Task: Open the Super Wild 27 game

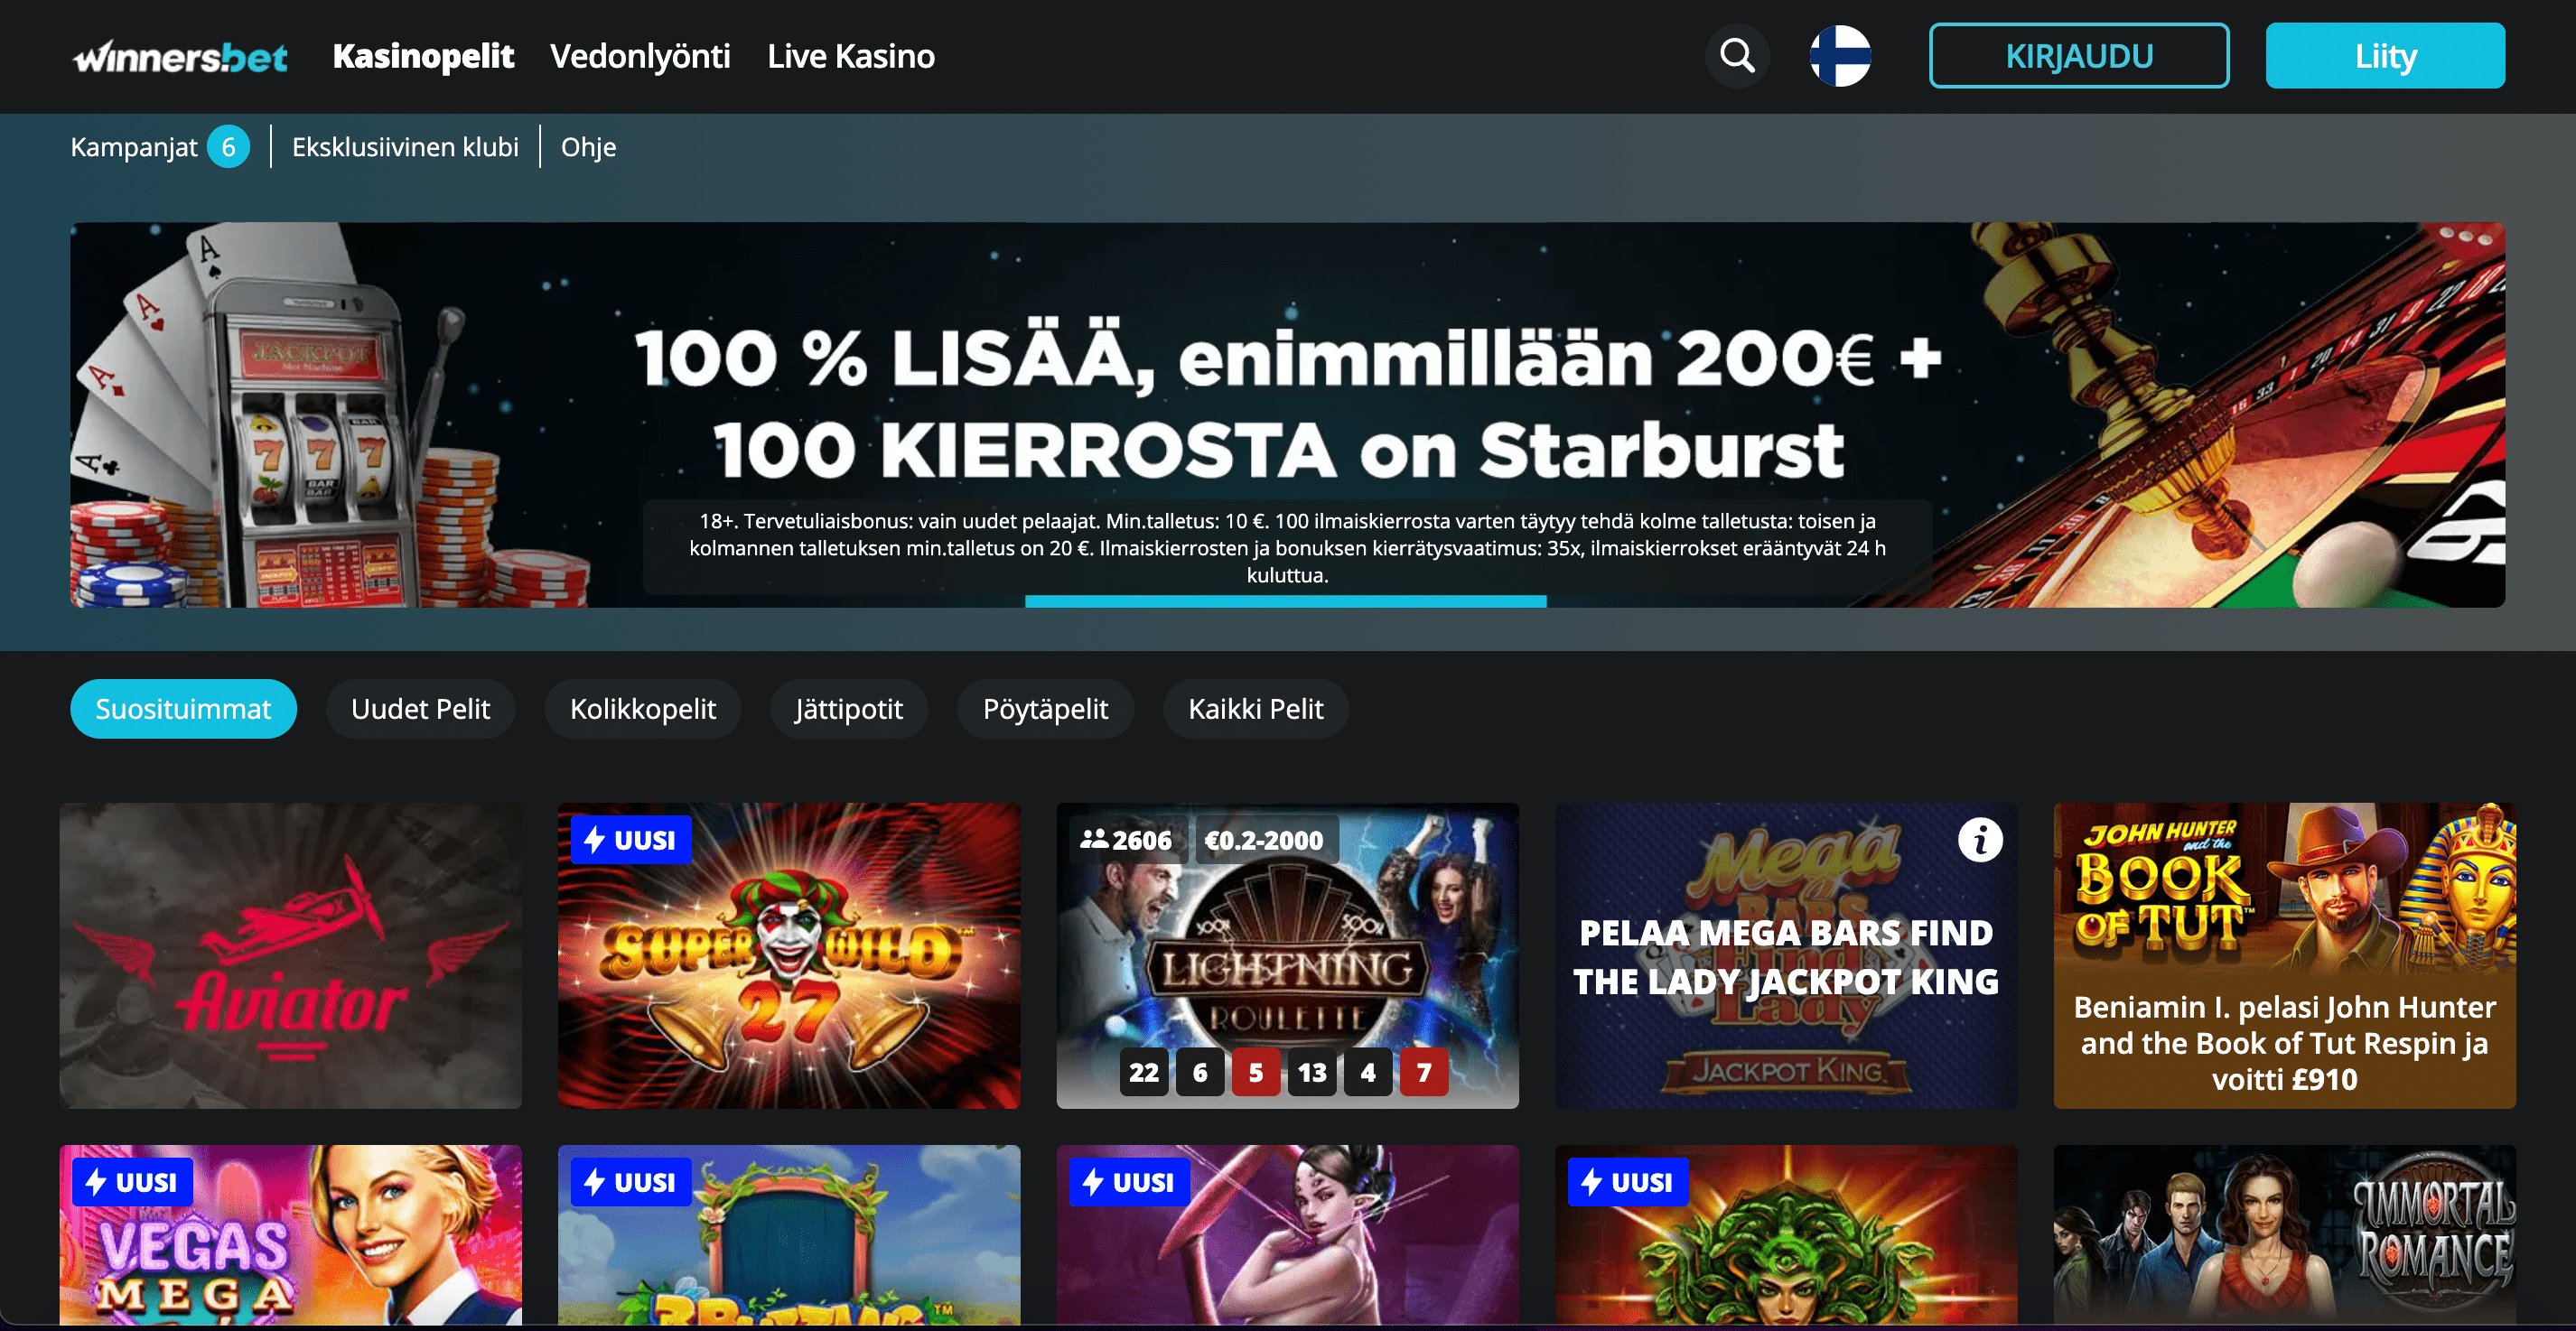Action: click(789, 955)
